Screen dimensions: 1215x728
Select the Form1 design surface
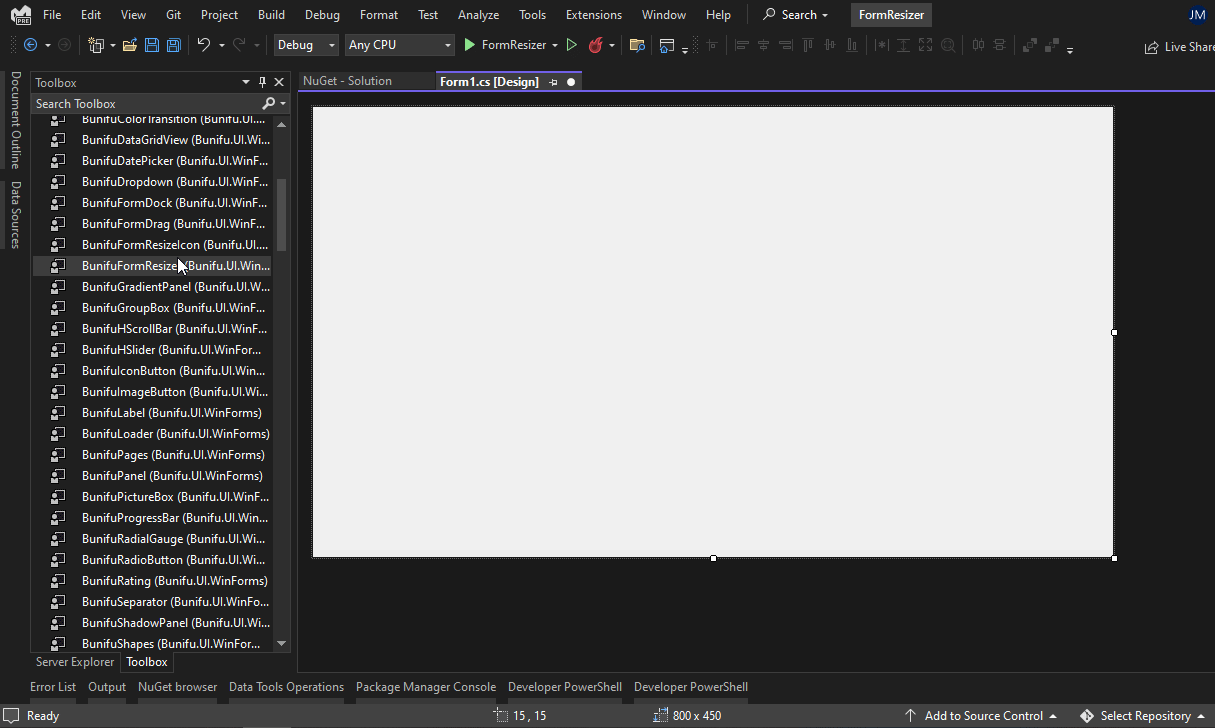click(713, 332)
